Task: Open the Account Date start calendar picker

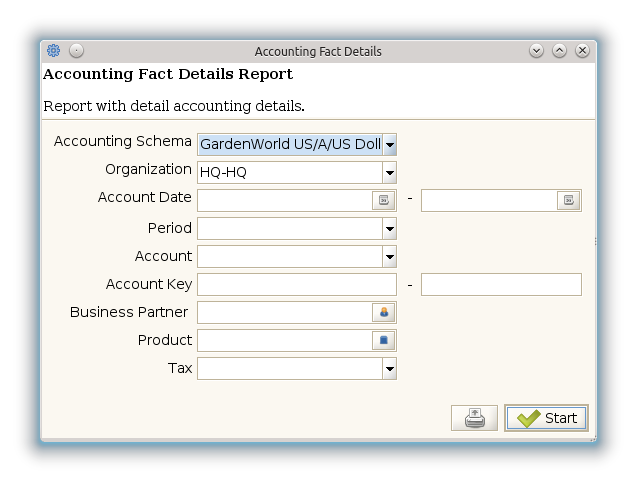Action: click(x=384, y=200)
